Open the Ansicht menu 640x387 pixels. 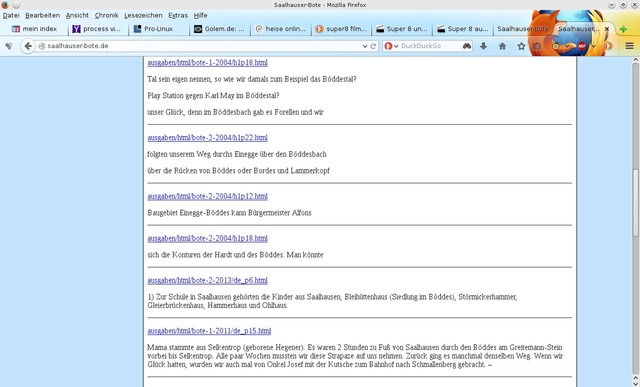[77, 15]
